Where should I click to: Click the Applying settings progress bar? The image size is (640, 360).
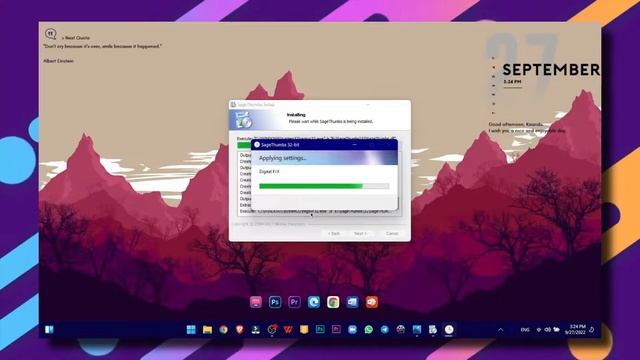[324, 186]
